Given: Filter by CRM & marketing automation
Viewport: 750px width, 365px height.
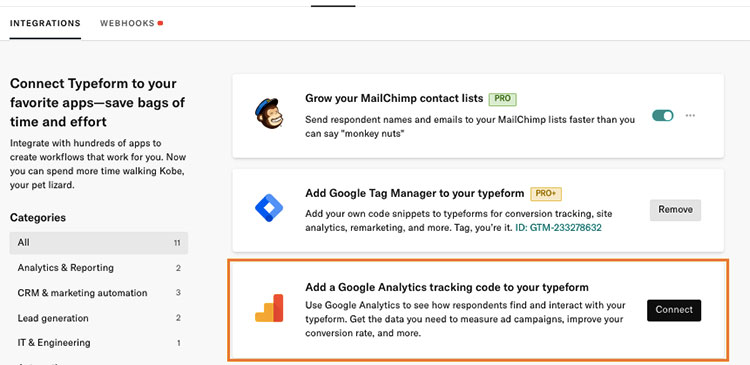Looking at the screenshot, I should coord(99,293).
